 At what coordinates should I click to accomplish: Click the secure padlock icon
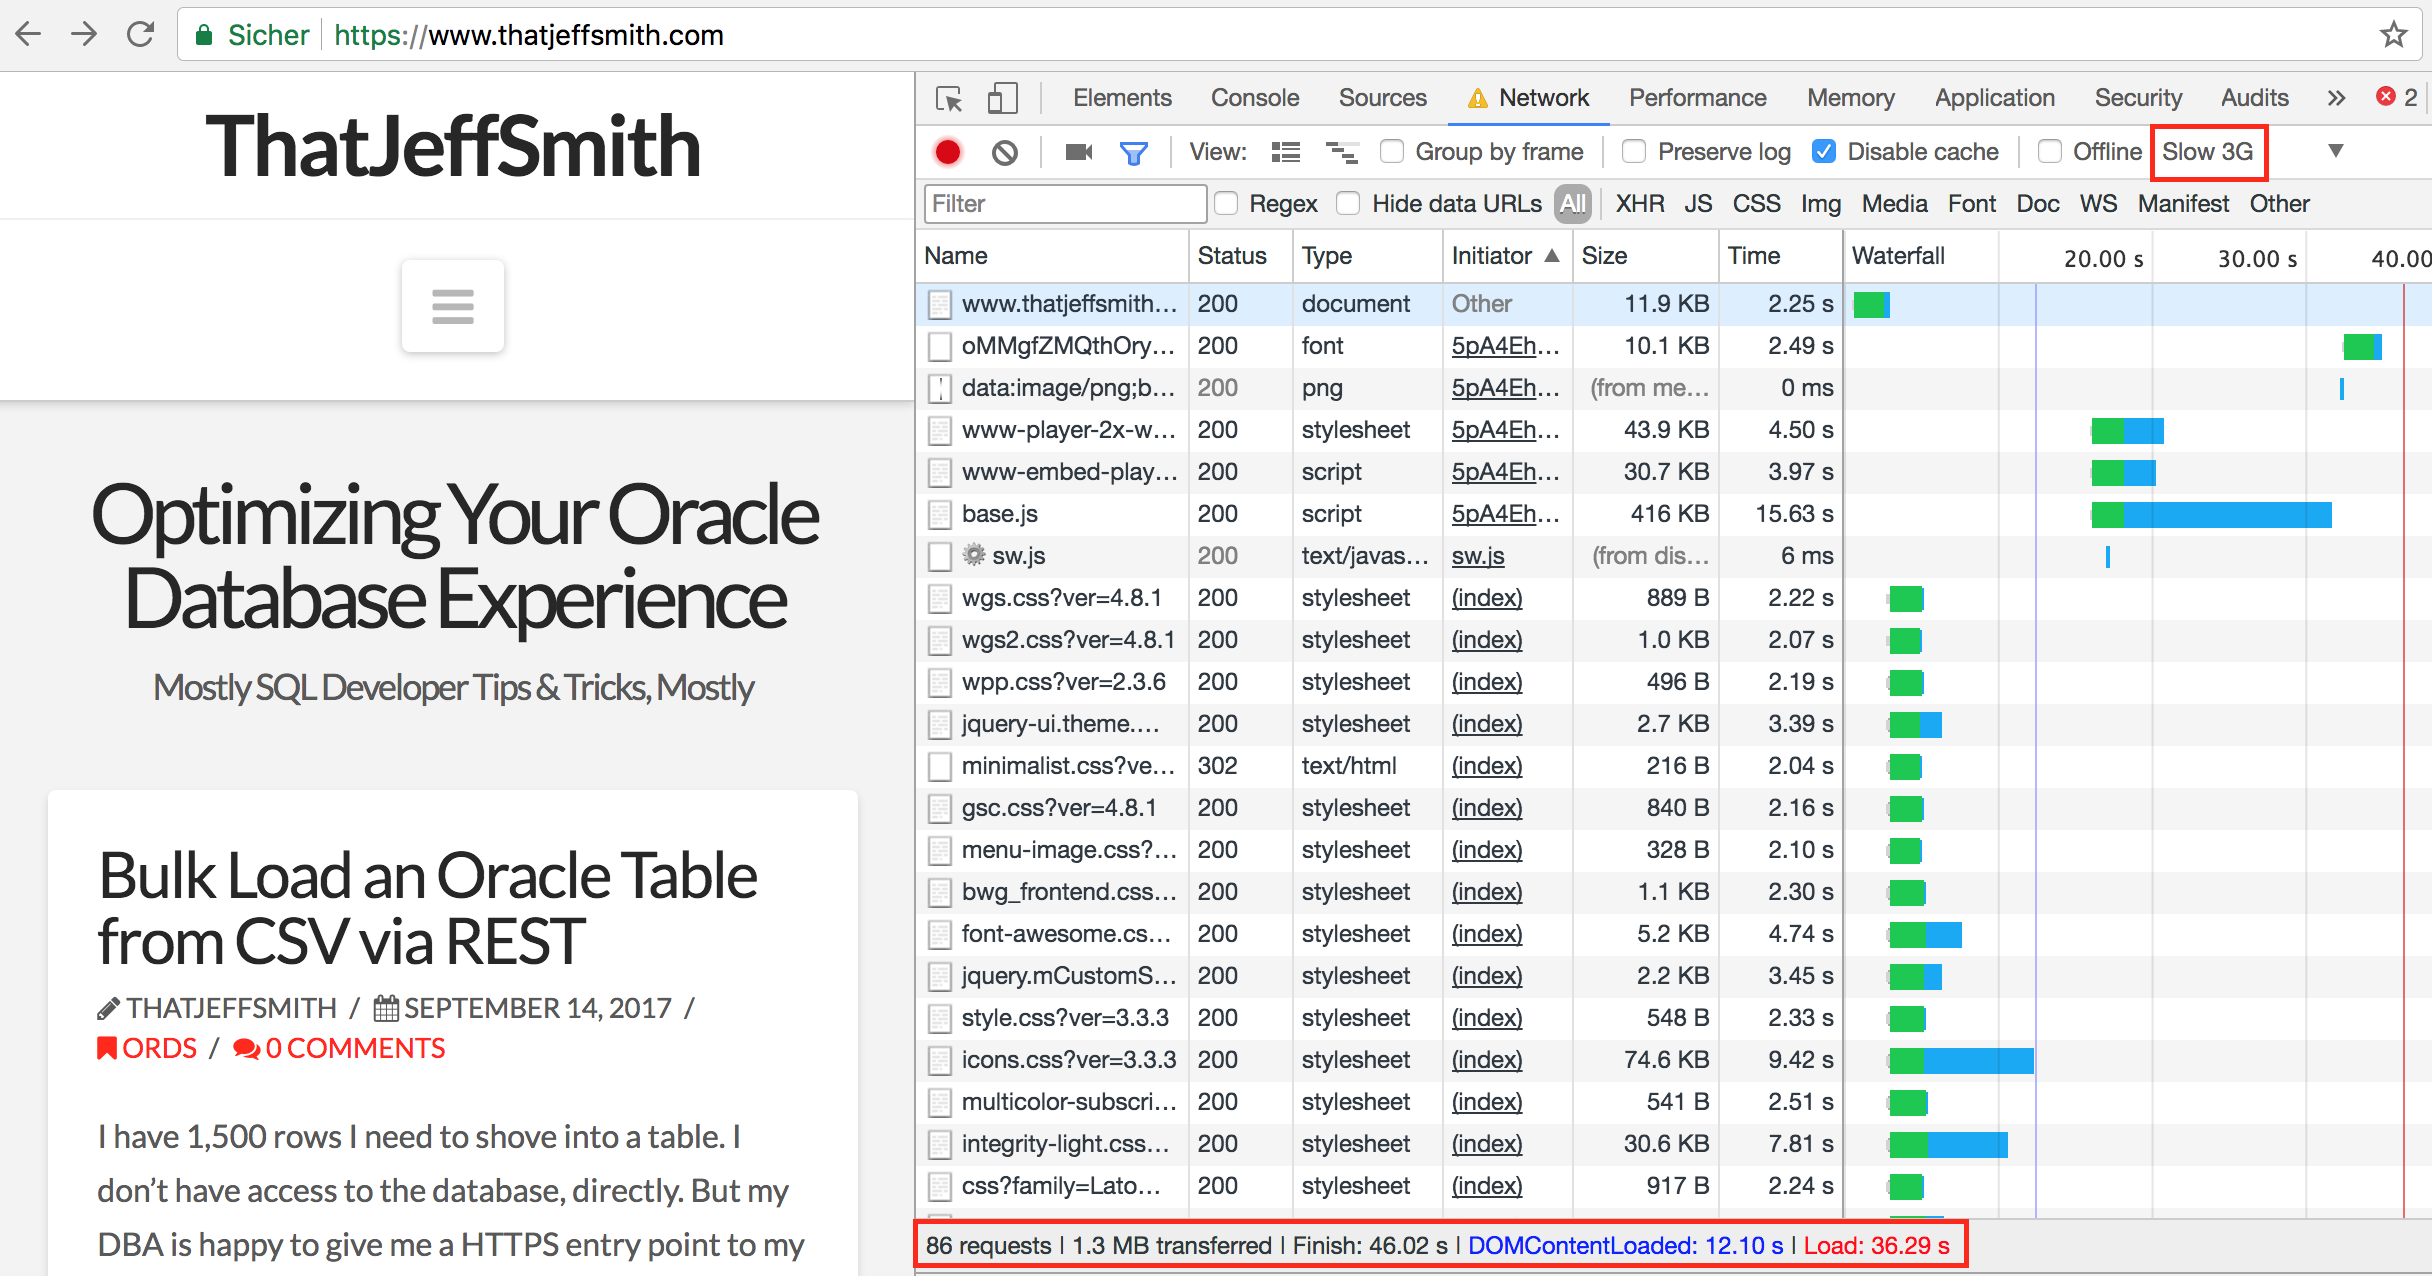tap(204, 35)
